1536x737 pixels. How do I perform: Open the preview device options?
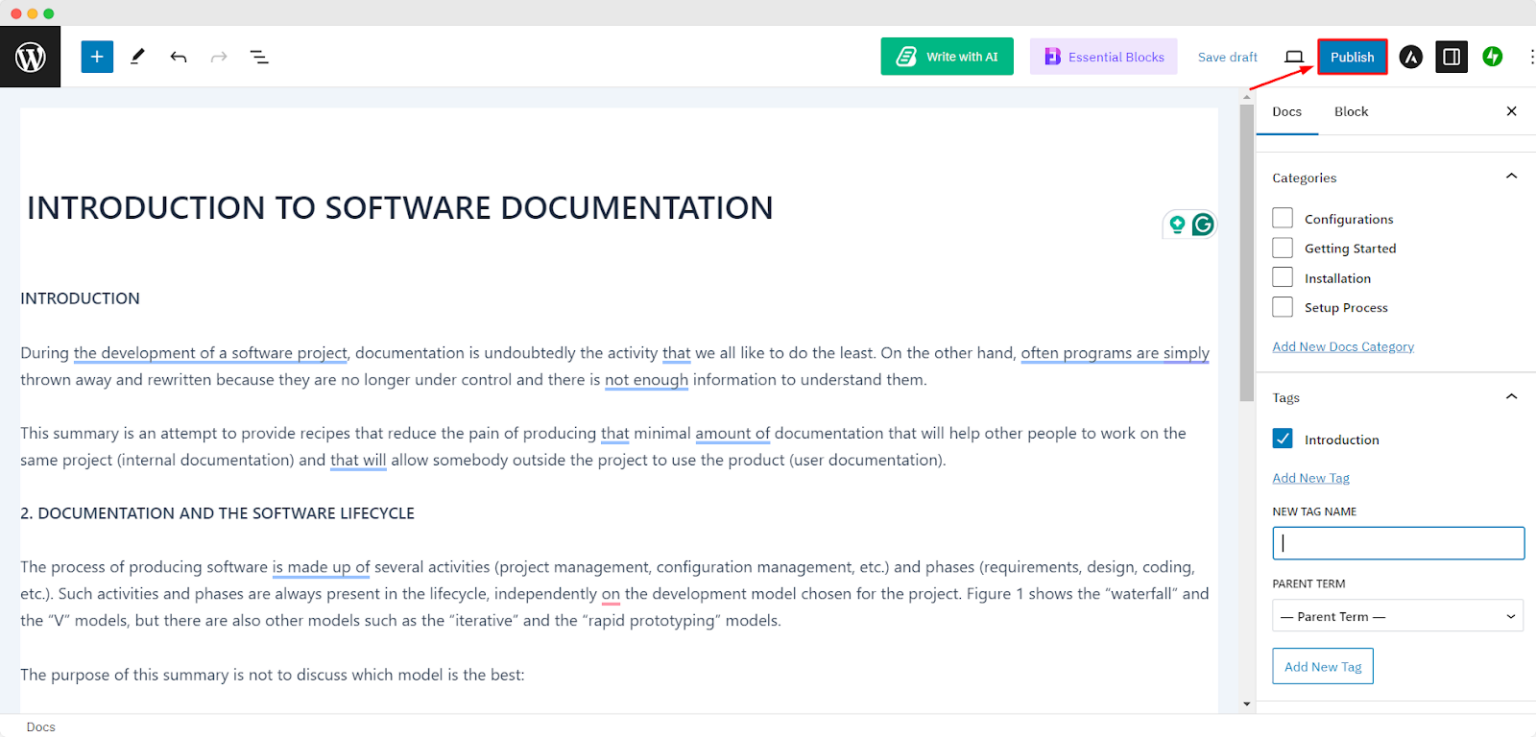point(1295,57)
